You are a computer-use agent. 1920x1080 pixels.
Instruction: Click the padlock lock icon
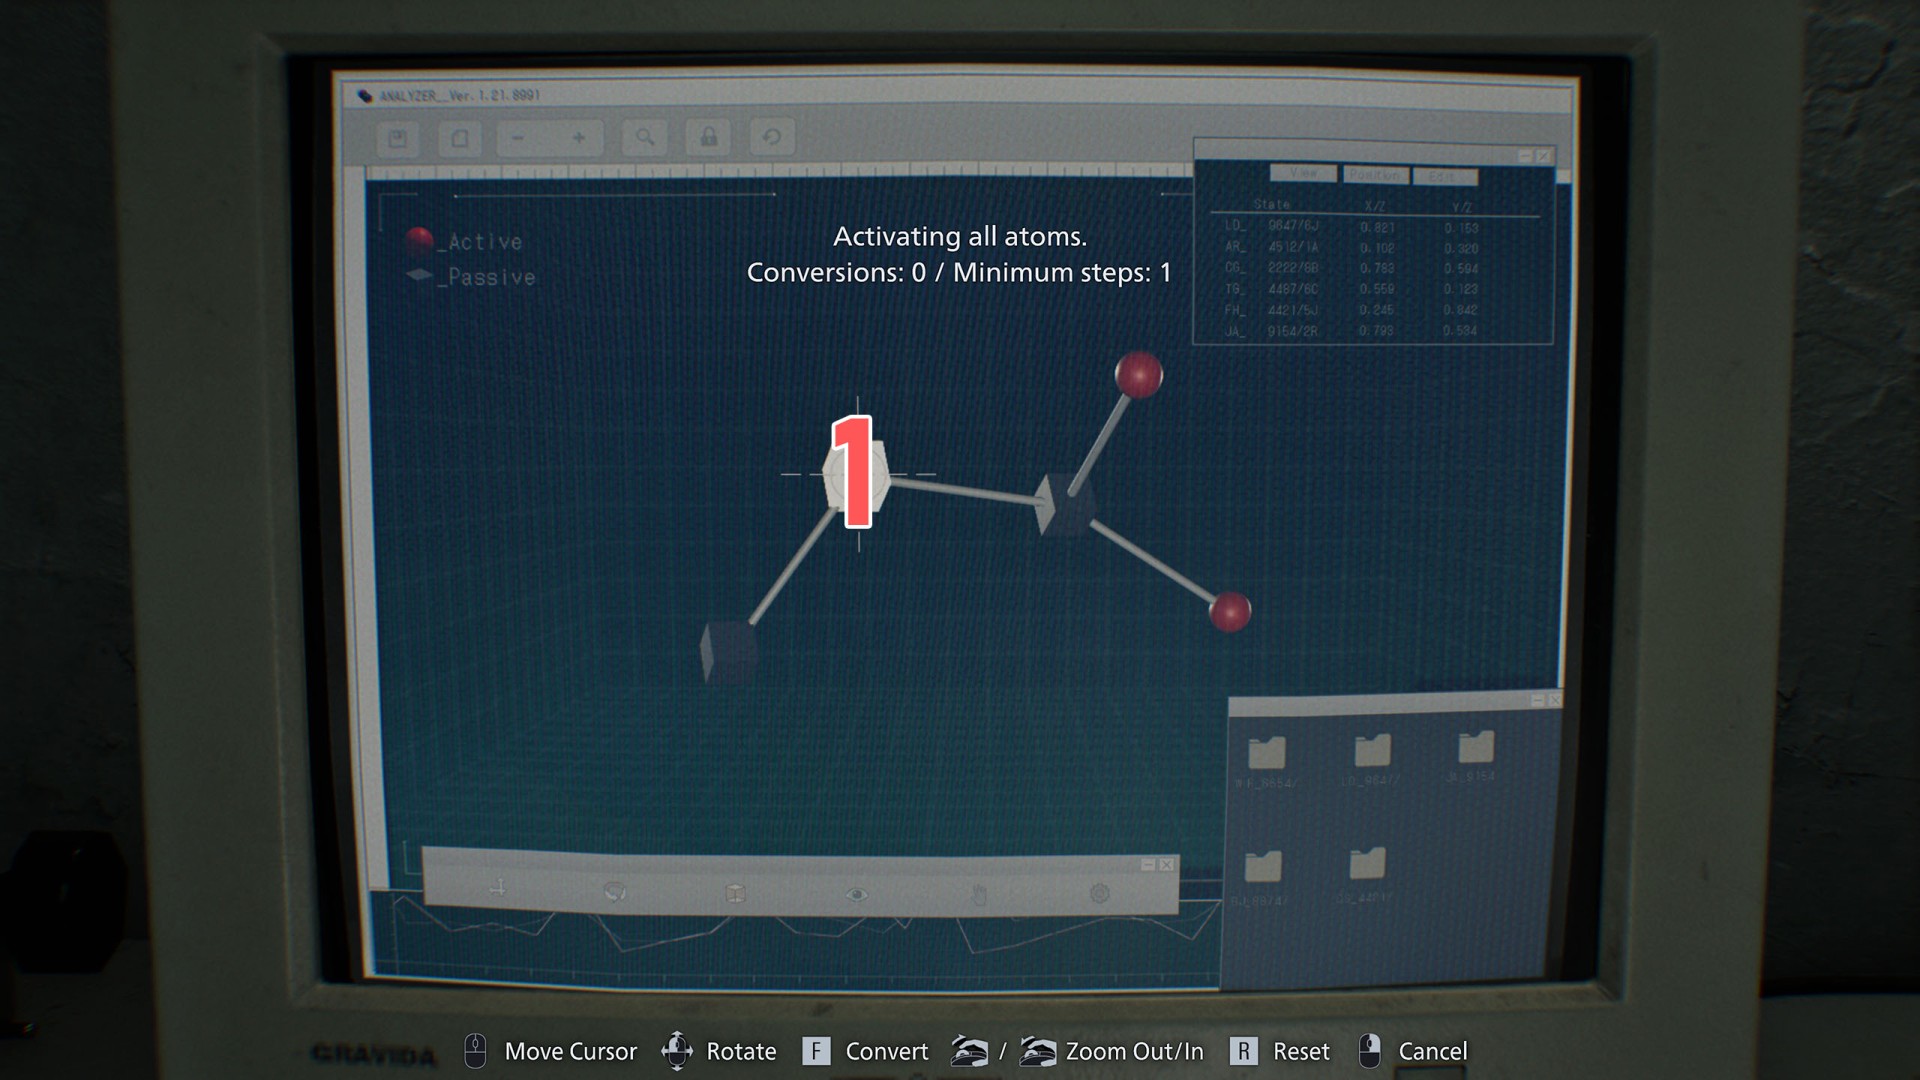[708, 137]
